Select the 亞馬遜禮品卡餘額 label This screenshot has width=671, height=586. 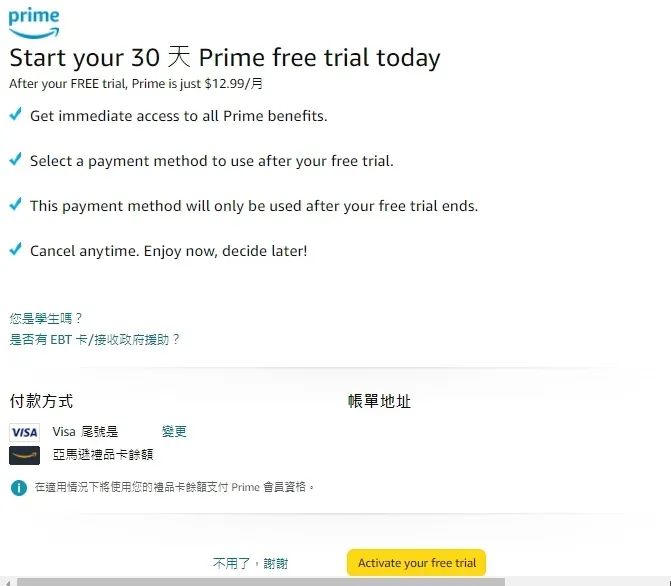[103, 454]
